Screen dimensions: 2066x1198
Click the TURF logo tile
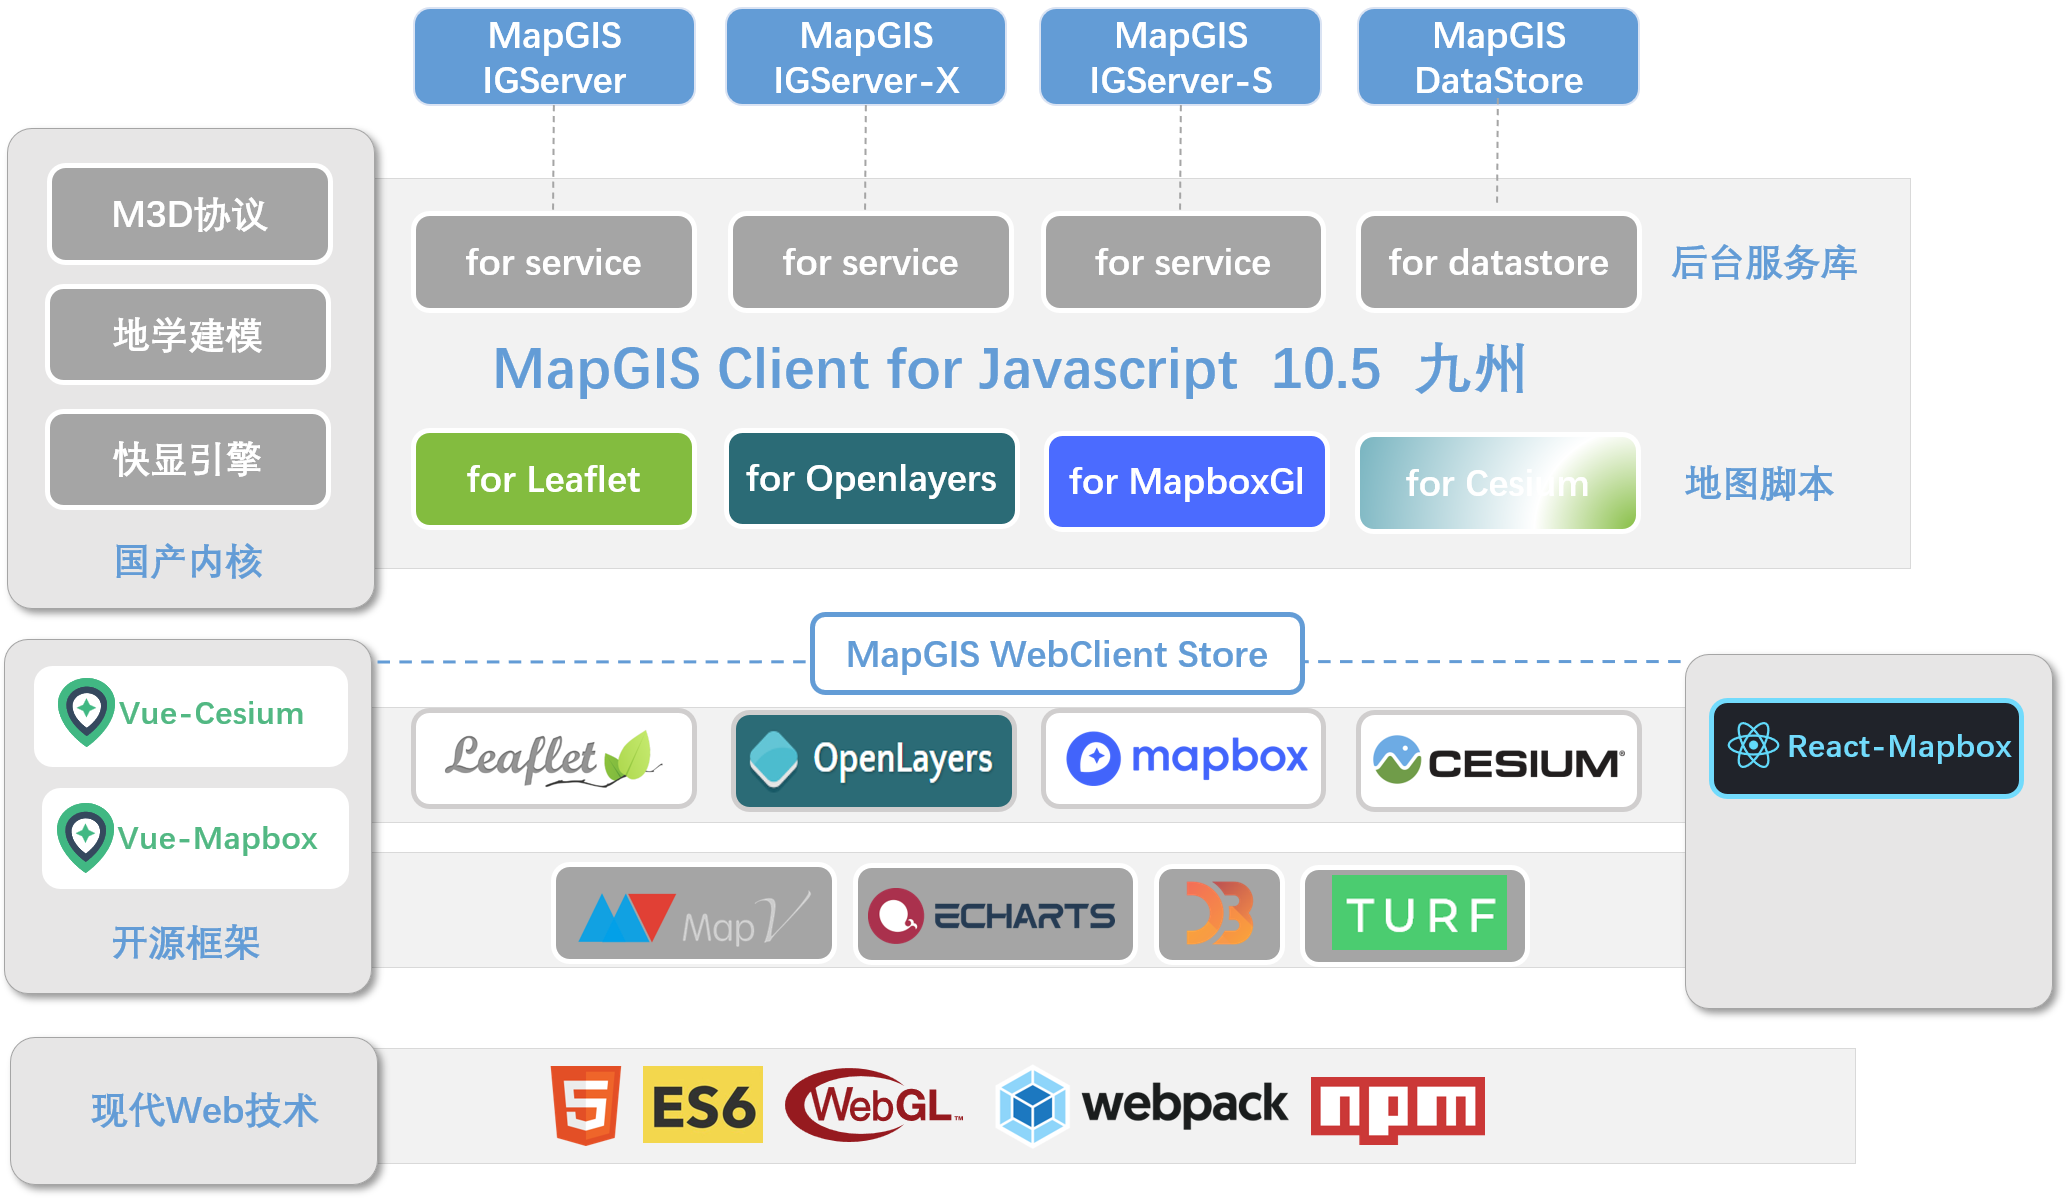(1417, 914)
